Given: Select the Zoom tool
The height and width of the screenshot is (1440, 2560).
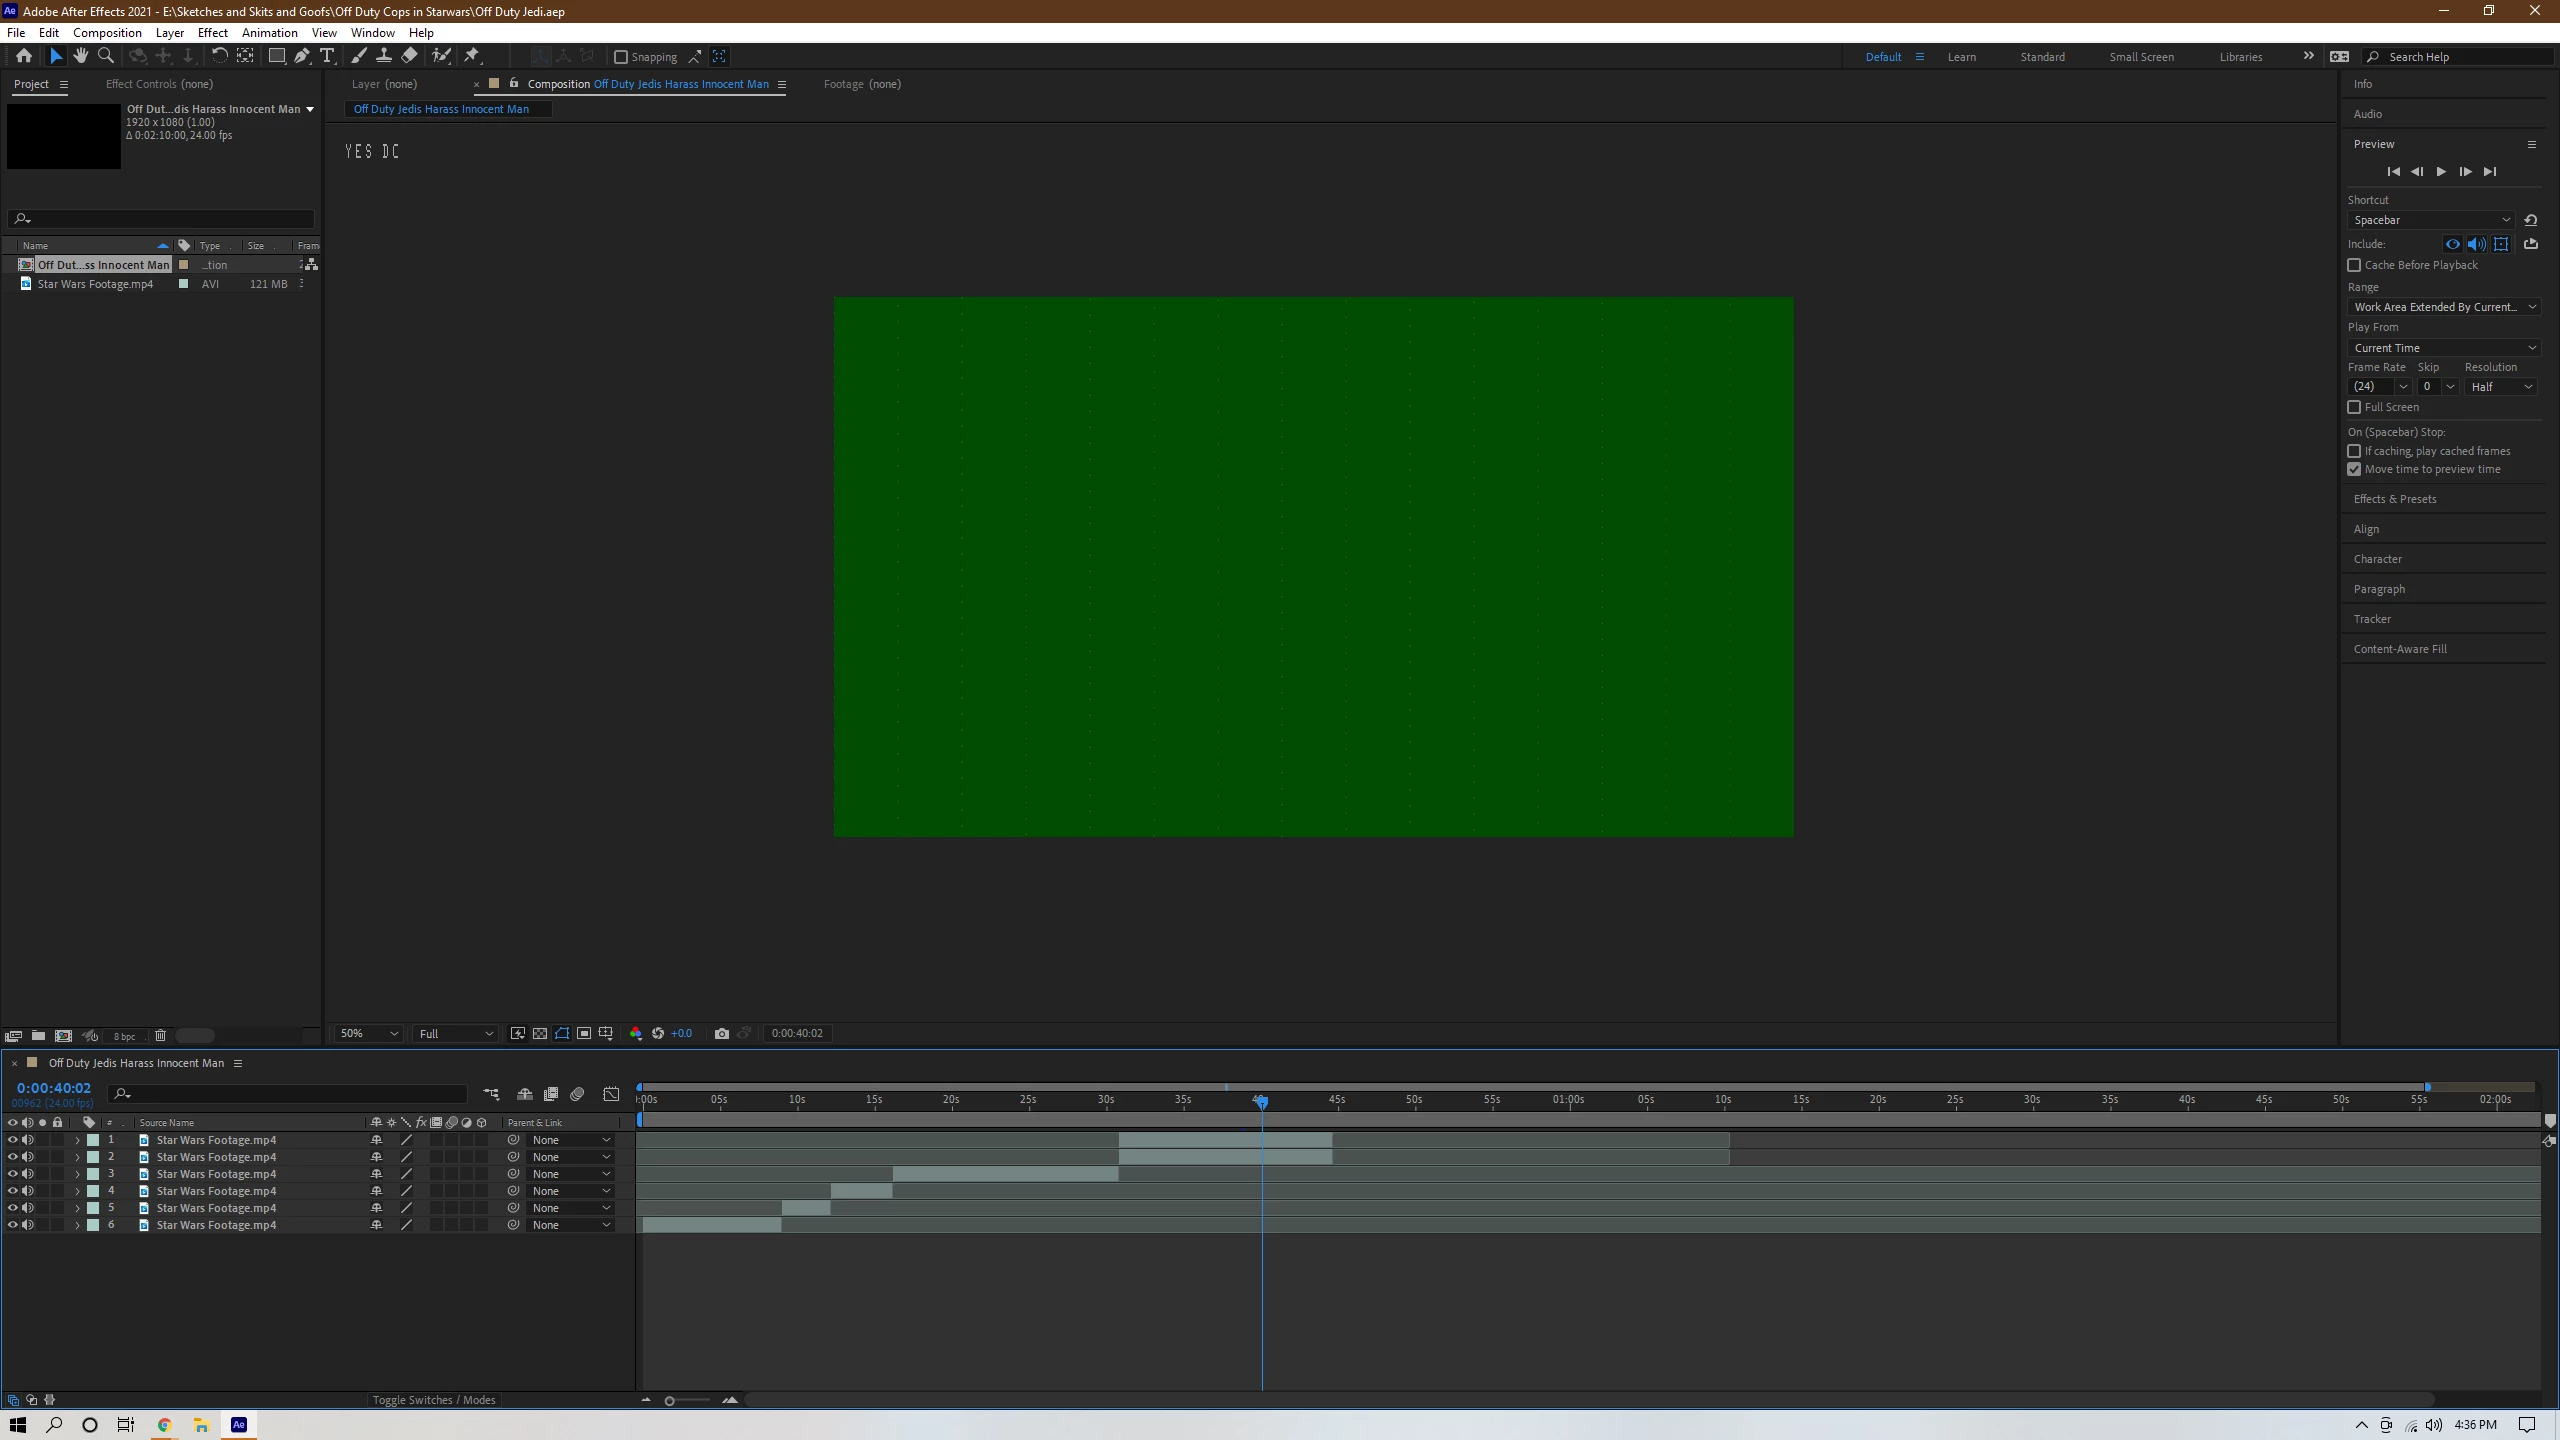Looking at the screenshot, I should click(106, 56).
